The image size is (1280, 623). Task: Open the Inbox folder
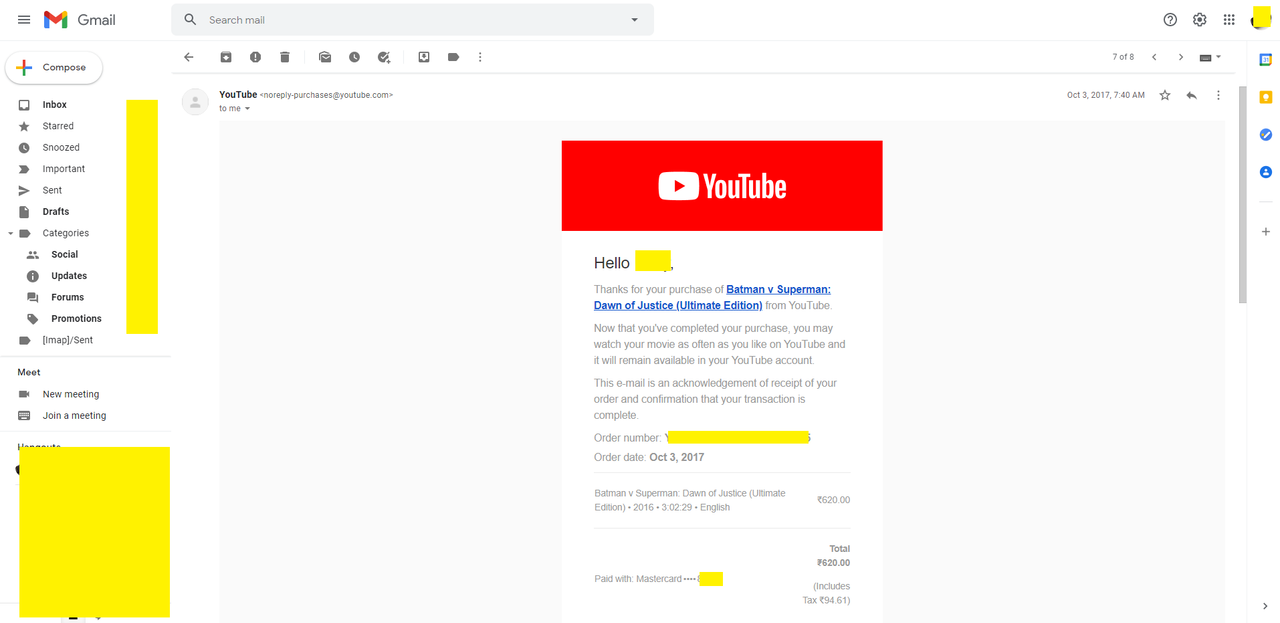point(54,105)
